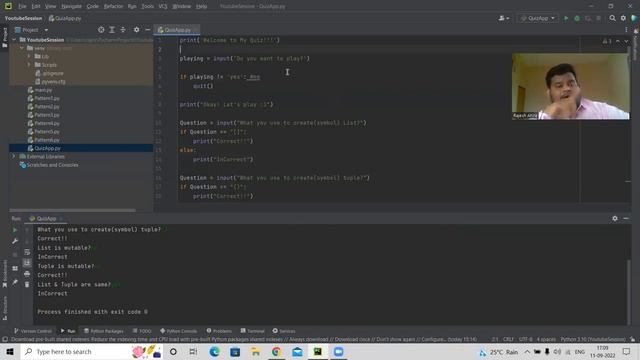Open Version Control tool window
640x360 pixels.
[33, 331]
